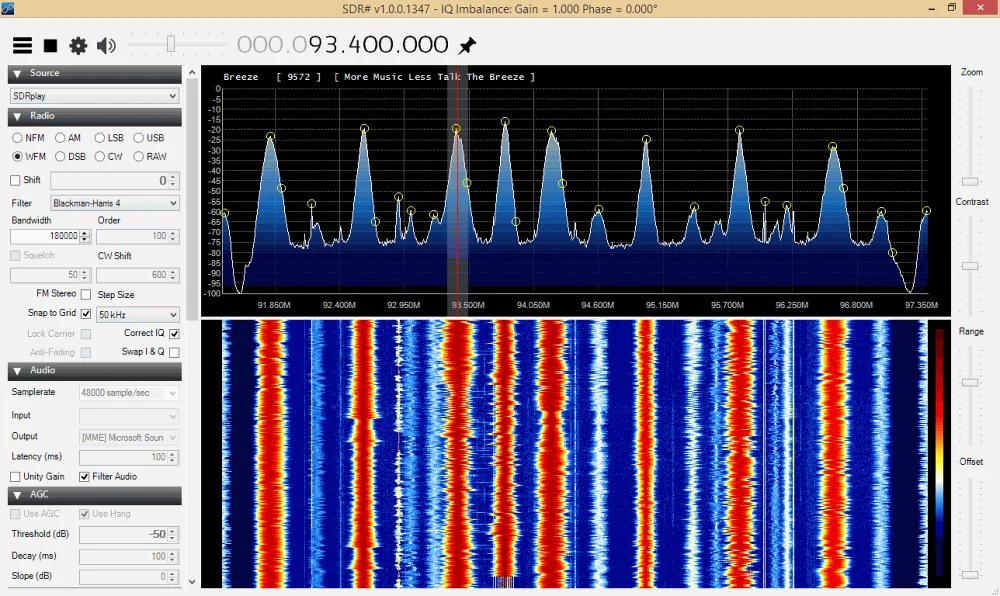Click the red tuning line in spectrum
The height and width of the screenshot is (596, 1000).
click(457, 191)
